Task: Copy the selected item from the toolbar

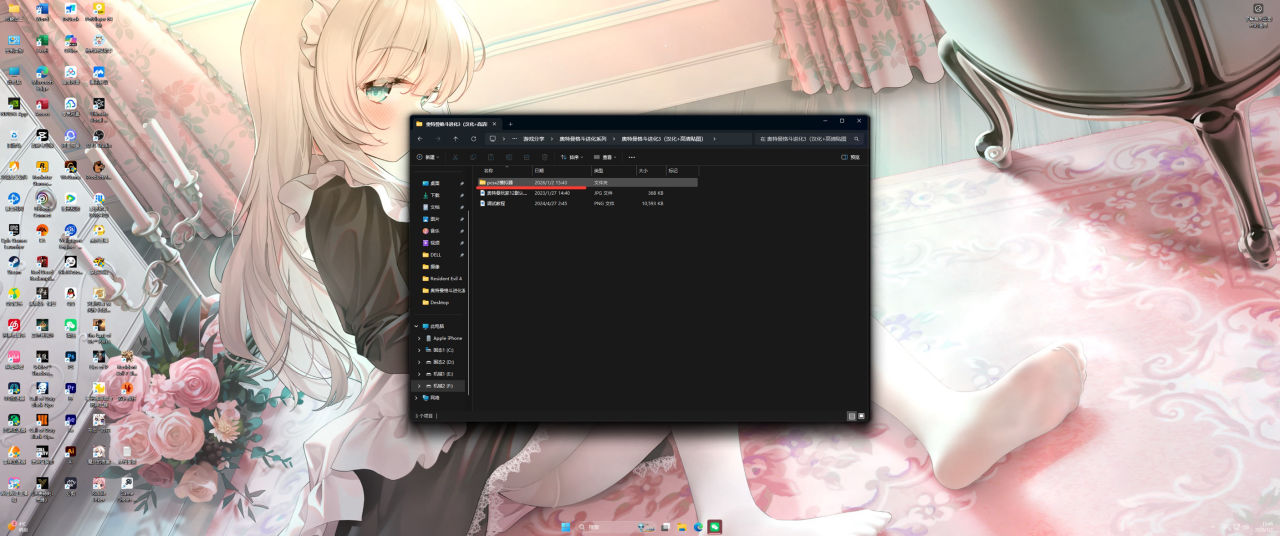Action: [473, 157]
